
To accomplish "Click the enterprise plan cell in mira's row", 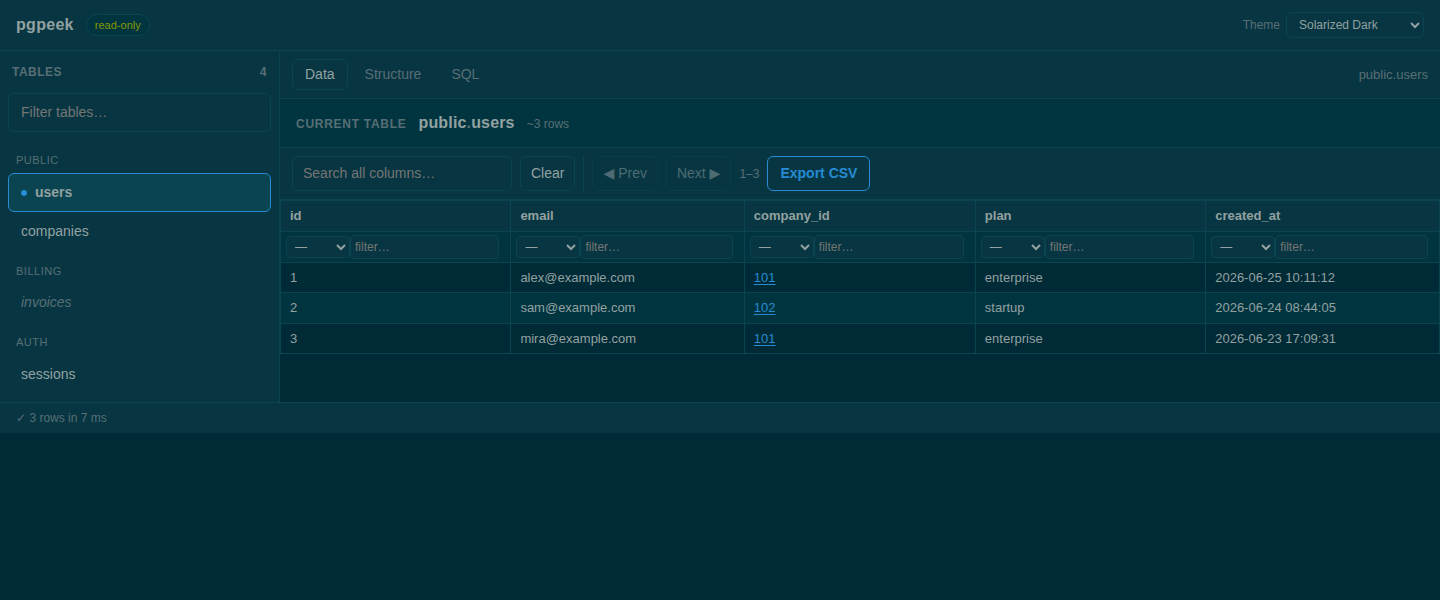I will coord(1090,339).
